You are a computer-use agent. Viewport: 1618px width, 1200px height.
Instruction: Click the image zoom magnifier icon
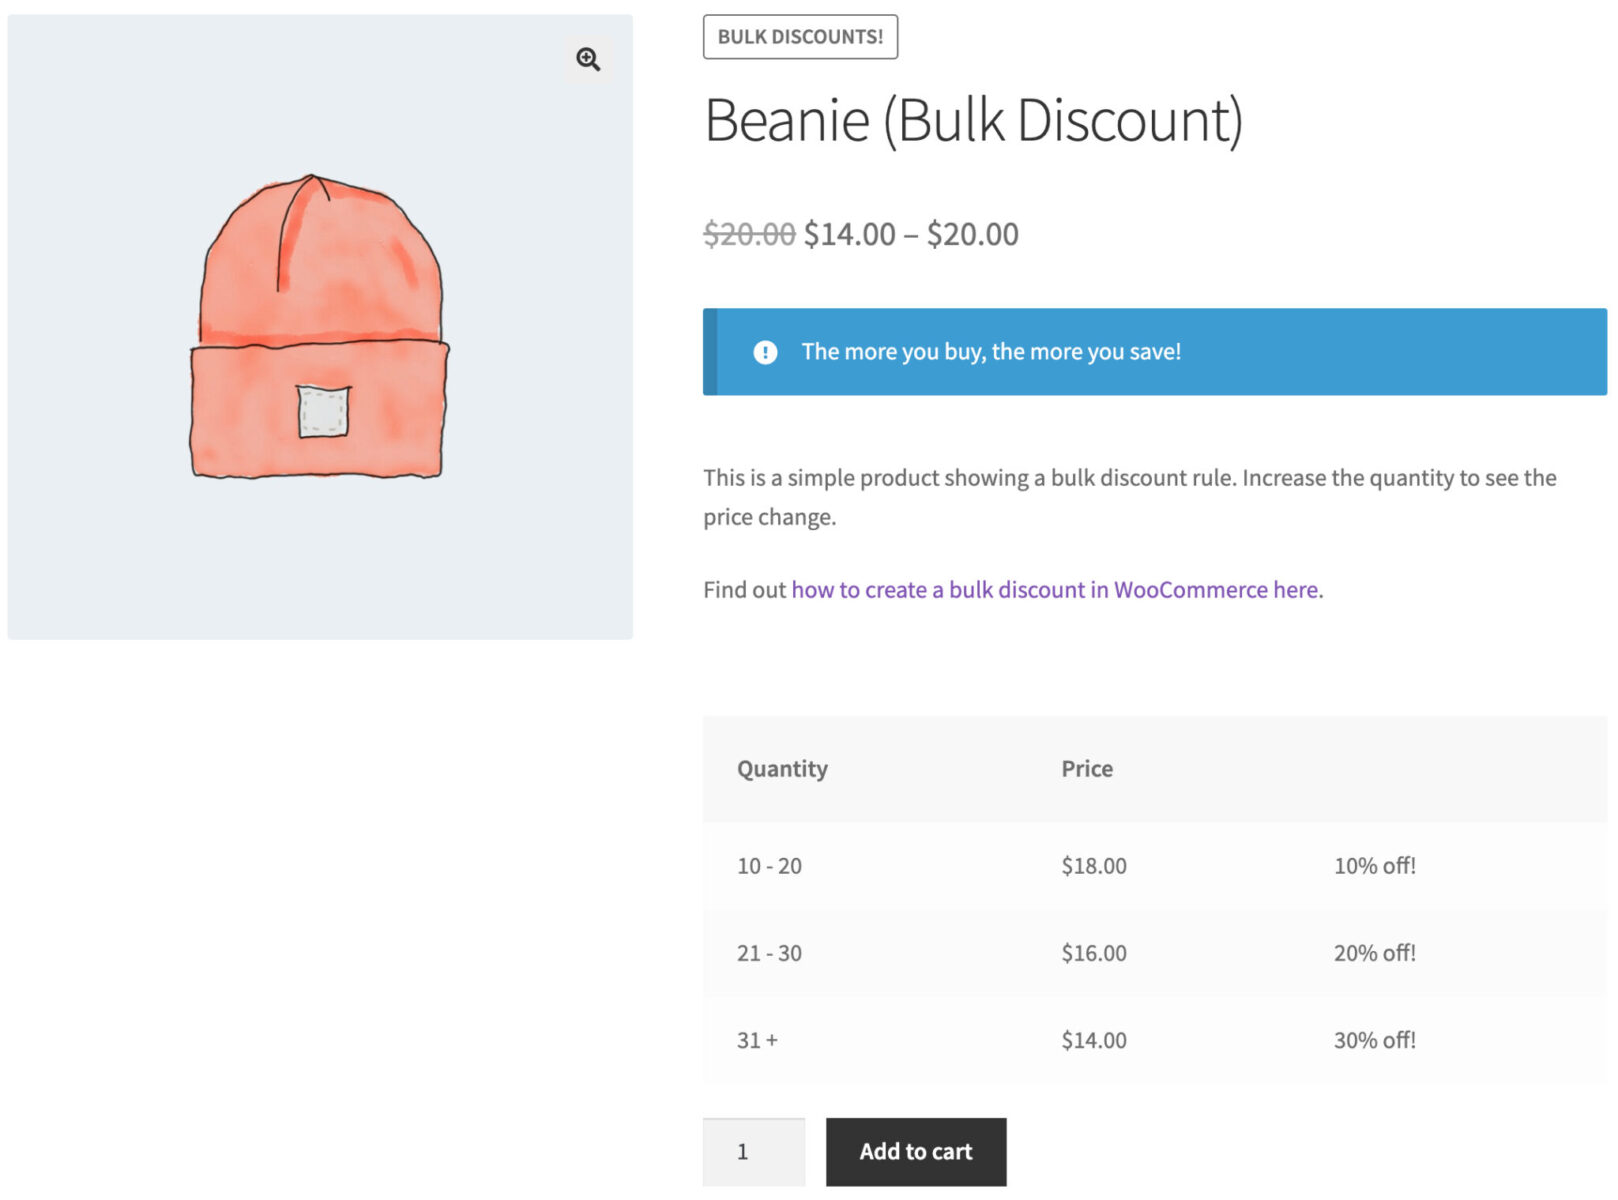pyautogui.click(x=588, y=60)
